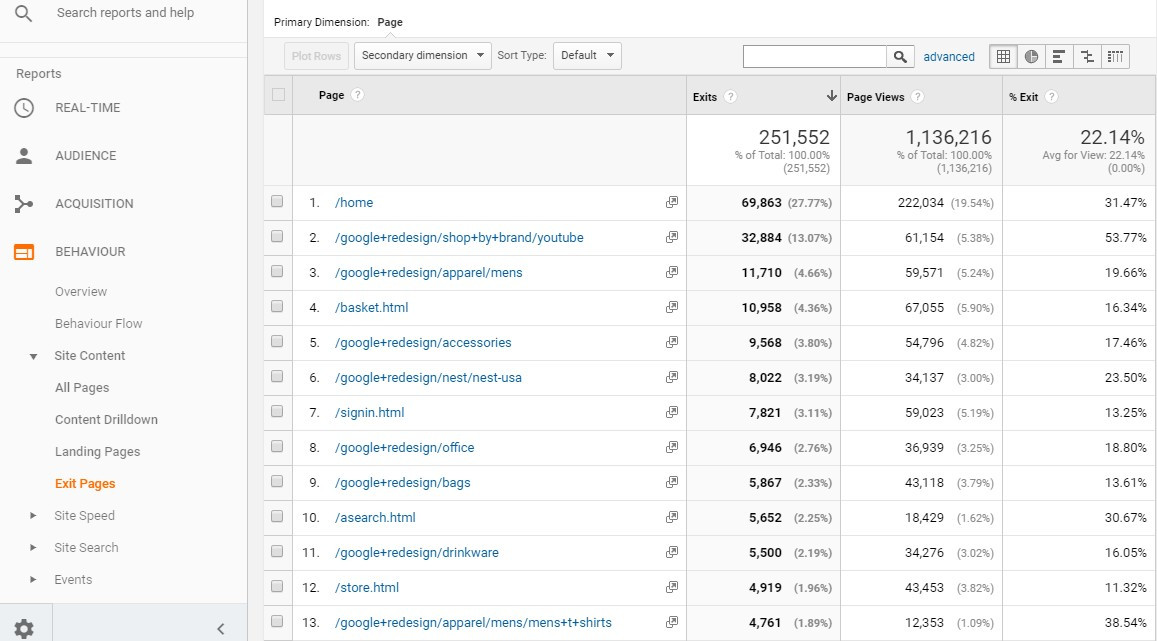
Task: Run table search with magnifier button
Action: pyautogui.click(x=900, y=57)
